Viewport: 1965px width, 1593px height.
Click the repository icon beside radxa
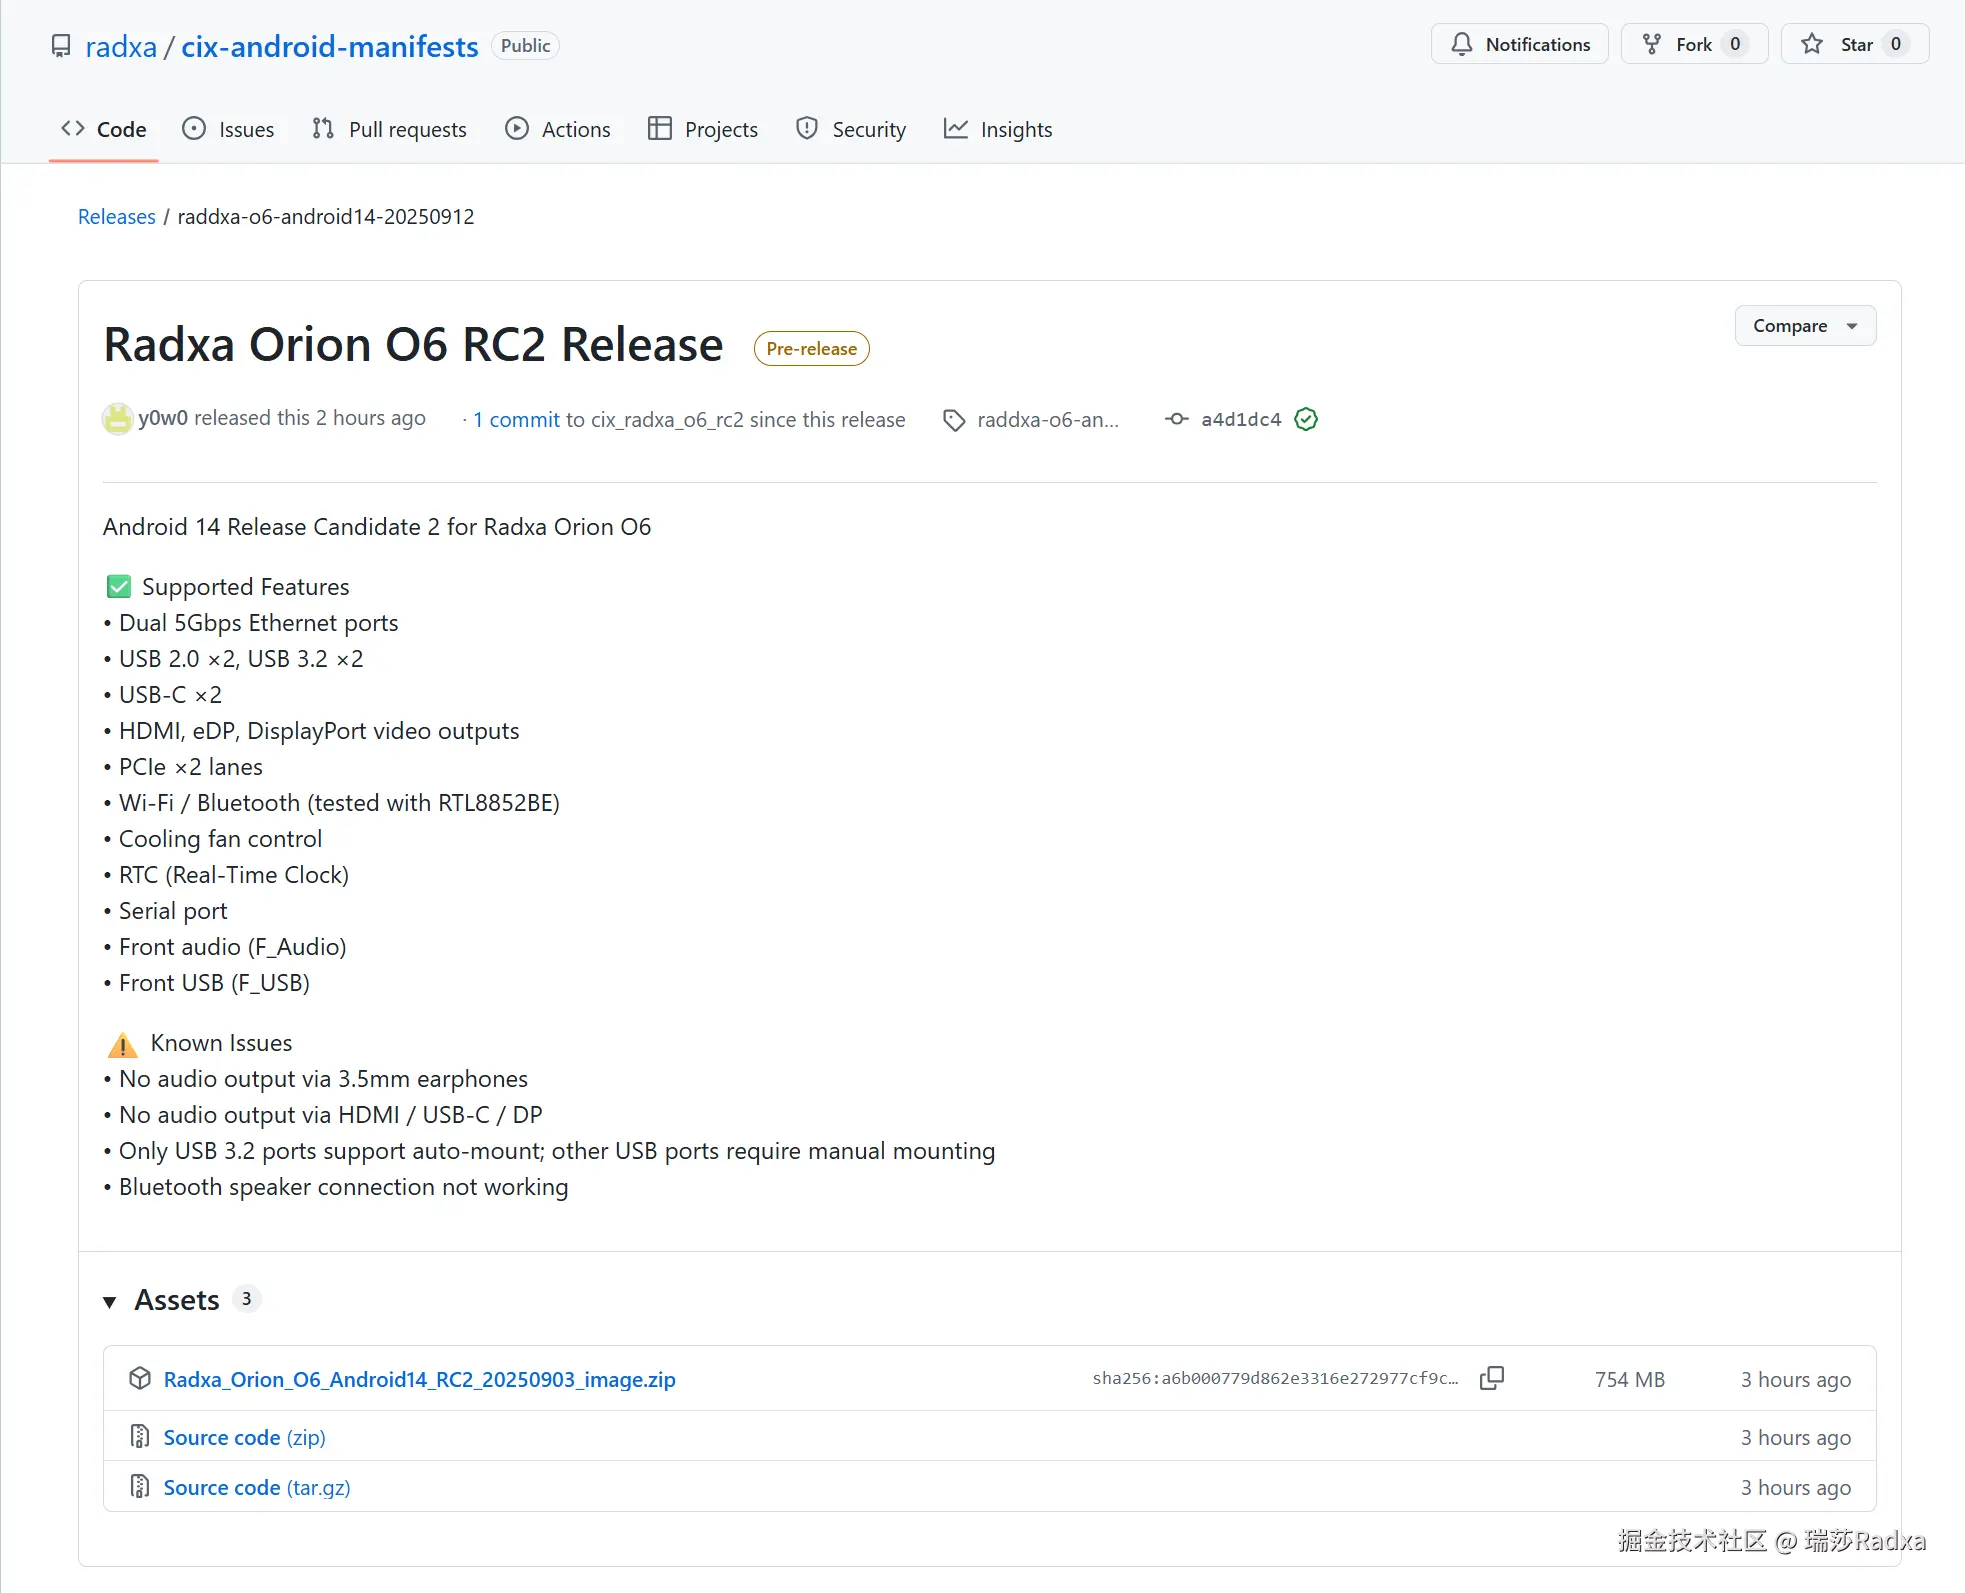(x=61, y=46)
